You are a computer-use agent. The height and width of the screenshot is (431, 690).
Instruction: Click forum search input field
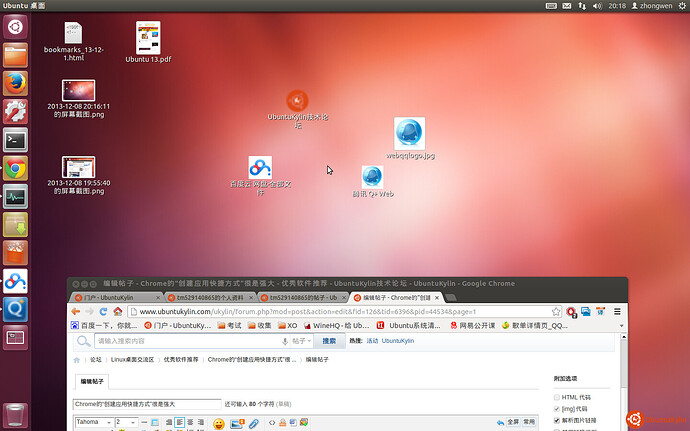189,341
